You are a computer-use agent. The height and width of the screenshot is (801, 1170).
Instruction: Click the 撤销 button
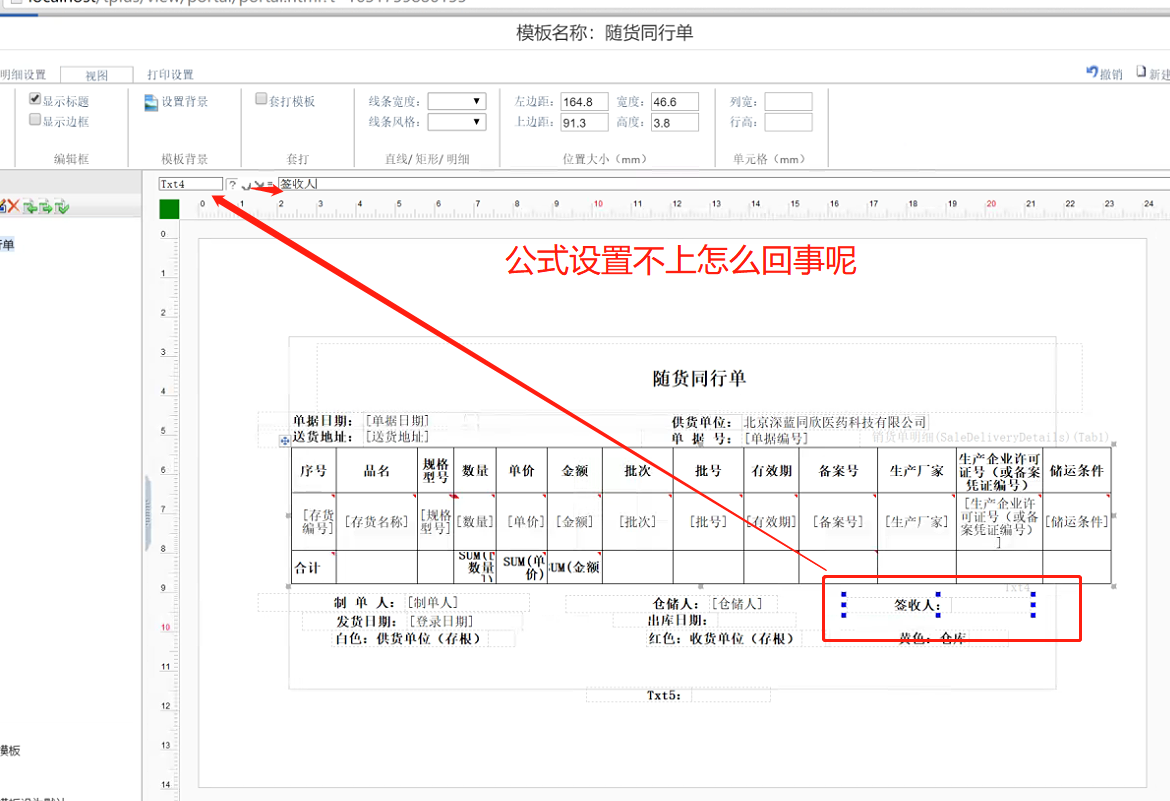pyautogui.click(x=1104, y=72)
